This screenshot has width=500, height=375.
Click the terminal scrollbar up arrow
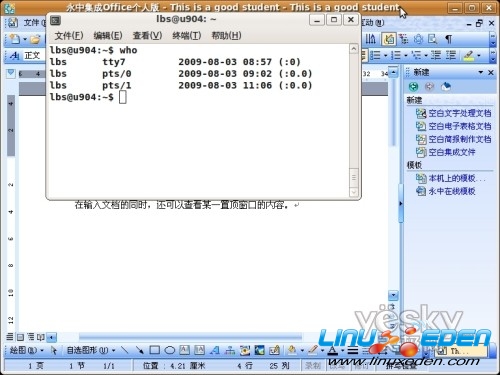[x=354, y=49]
